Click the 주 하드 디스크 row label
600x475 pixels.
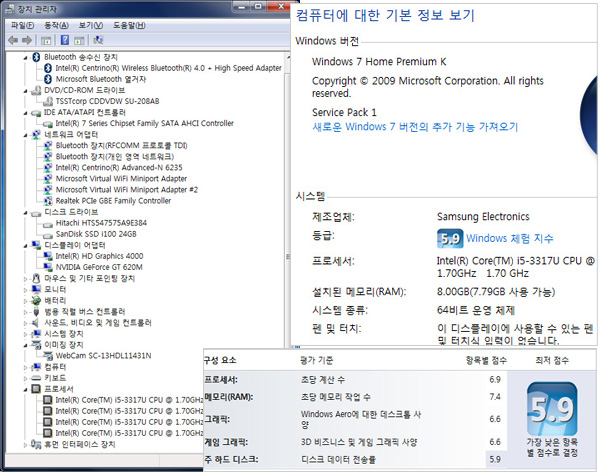tap(231, 459)
